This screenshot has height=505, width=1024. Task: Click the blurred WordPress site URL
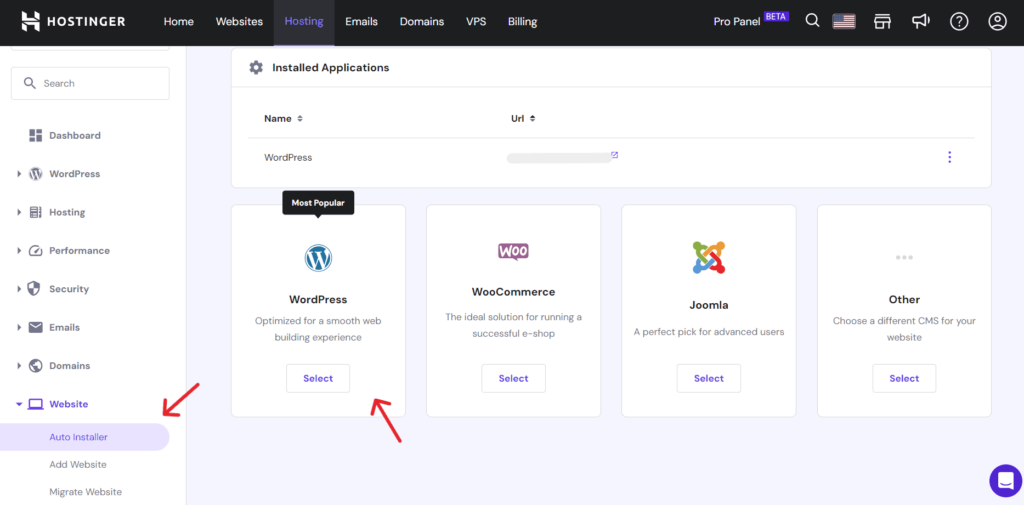[558, 157]
